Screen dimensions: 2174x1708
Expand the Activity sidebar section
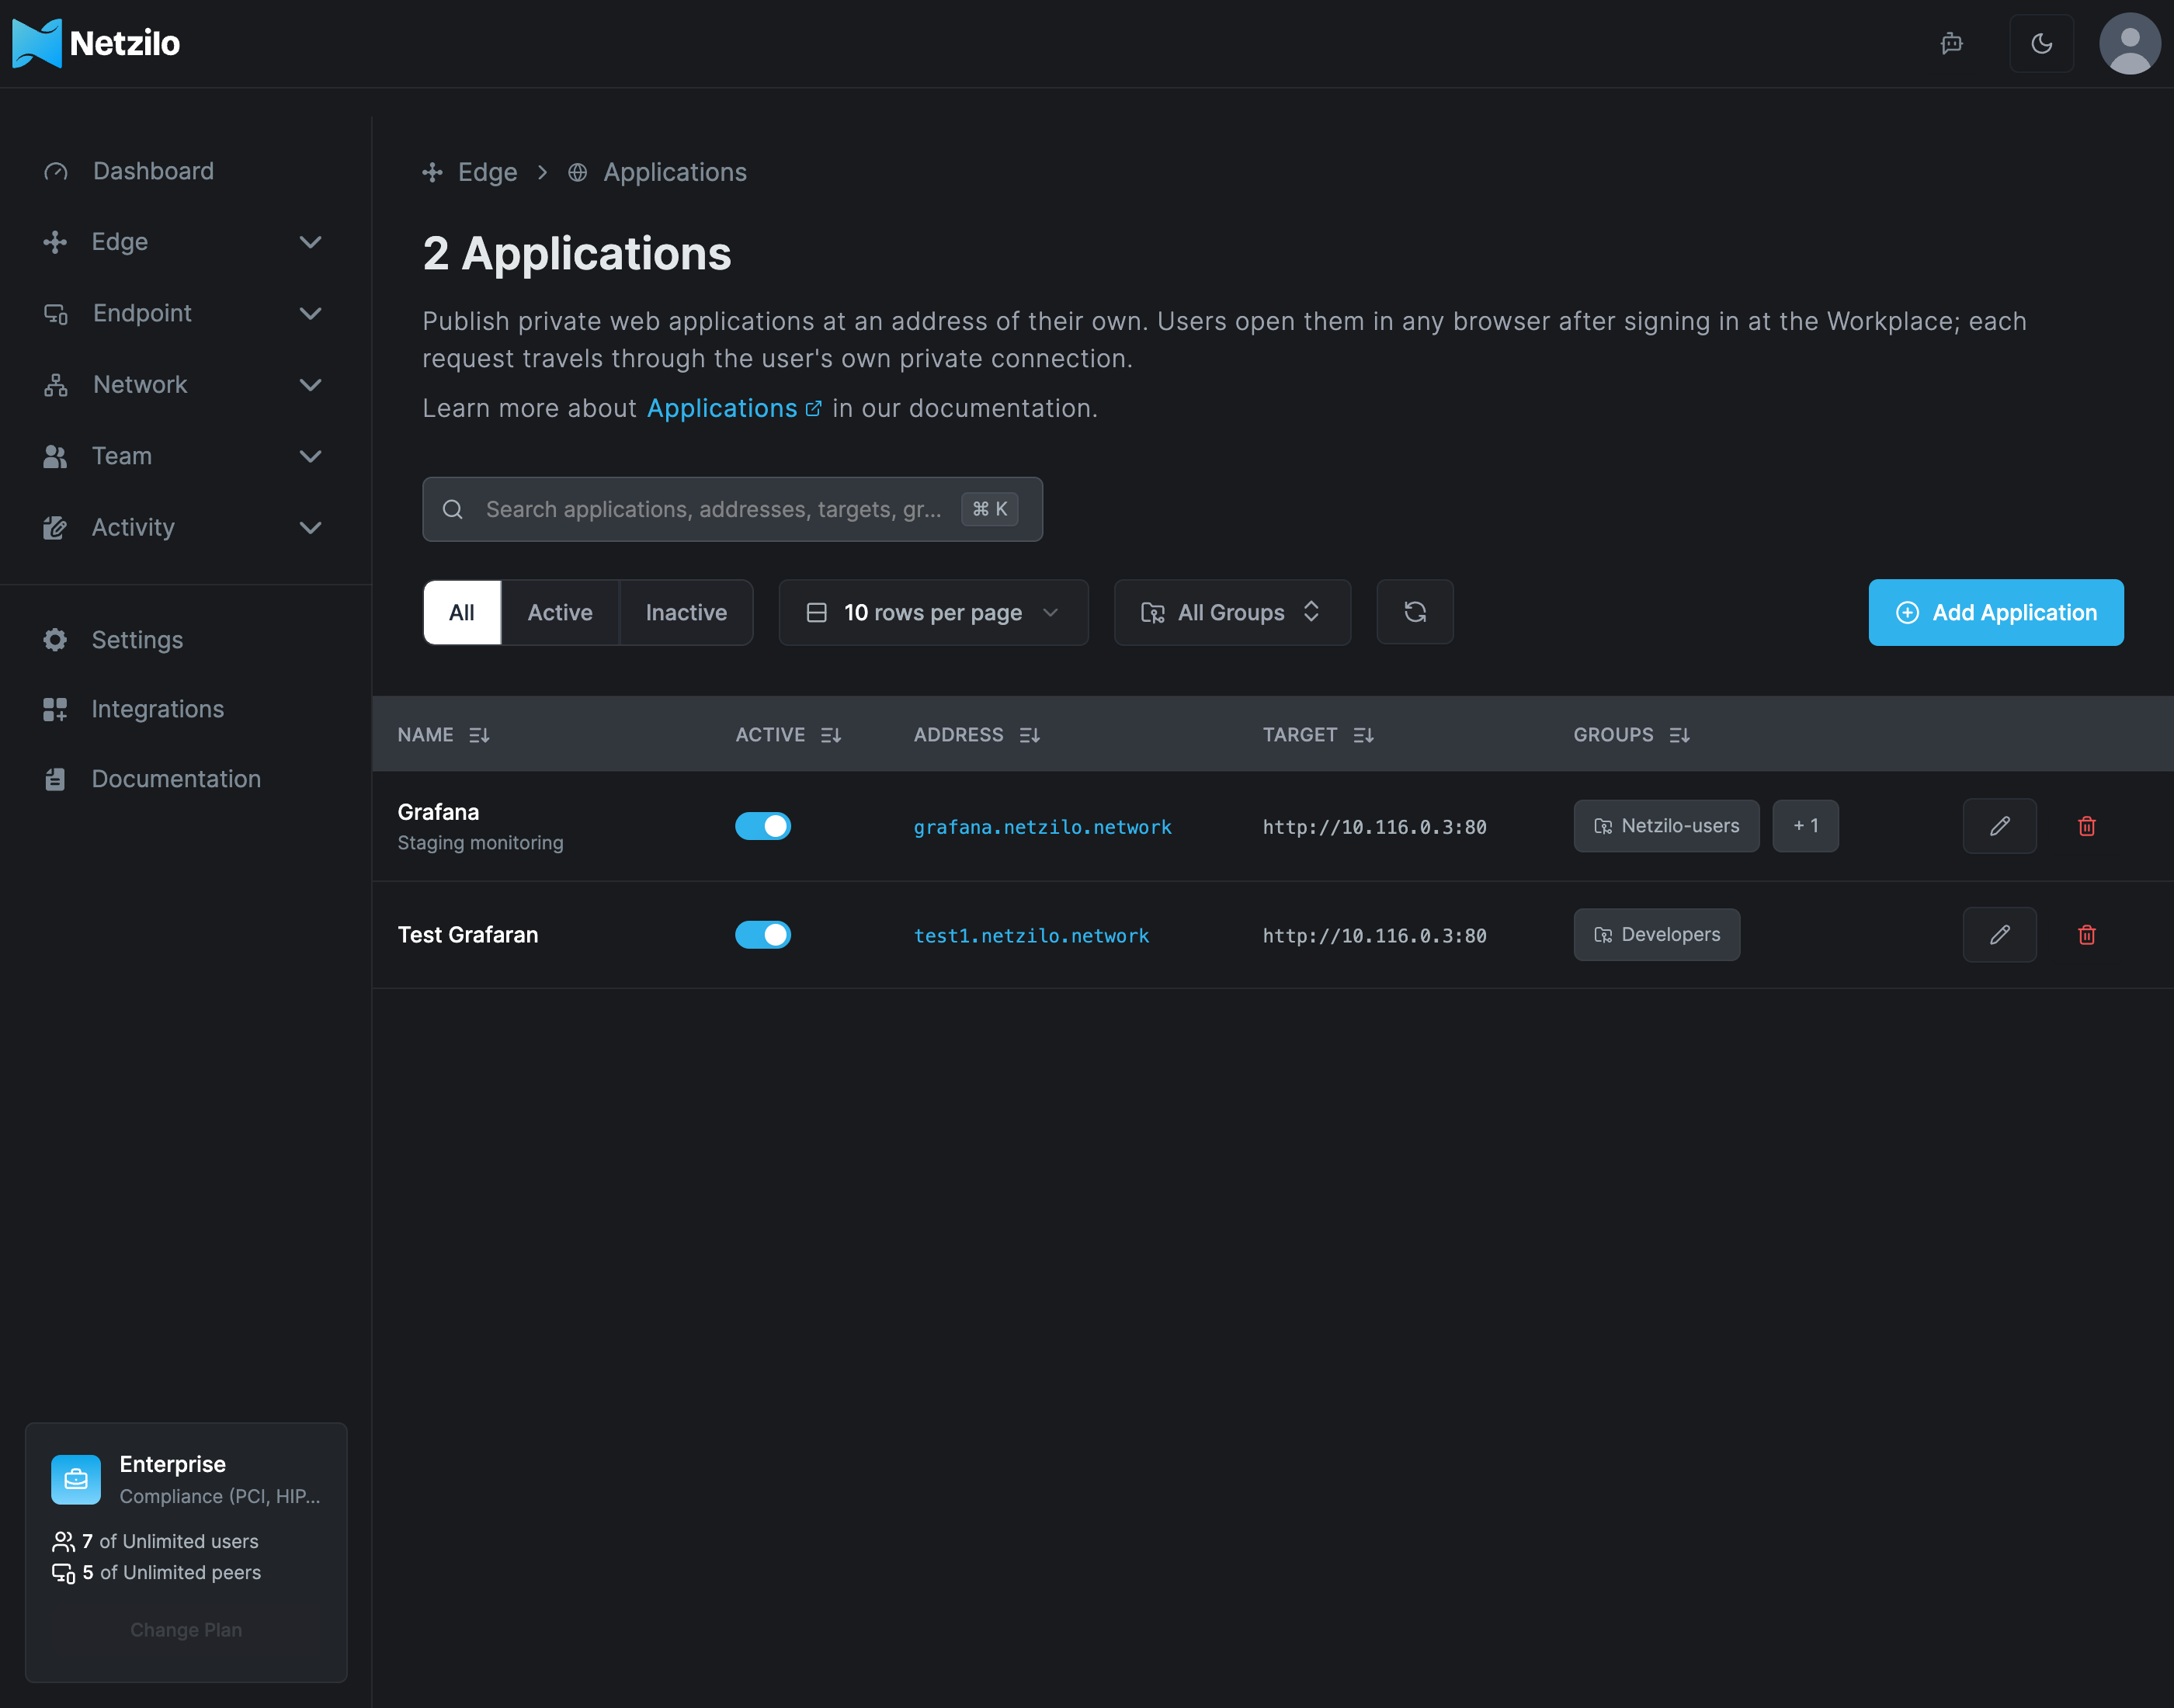[184, 527]
